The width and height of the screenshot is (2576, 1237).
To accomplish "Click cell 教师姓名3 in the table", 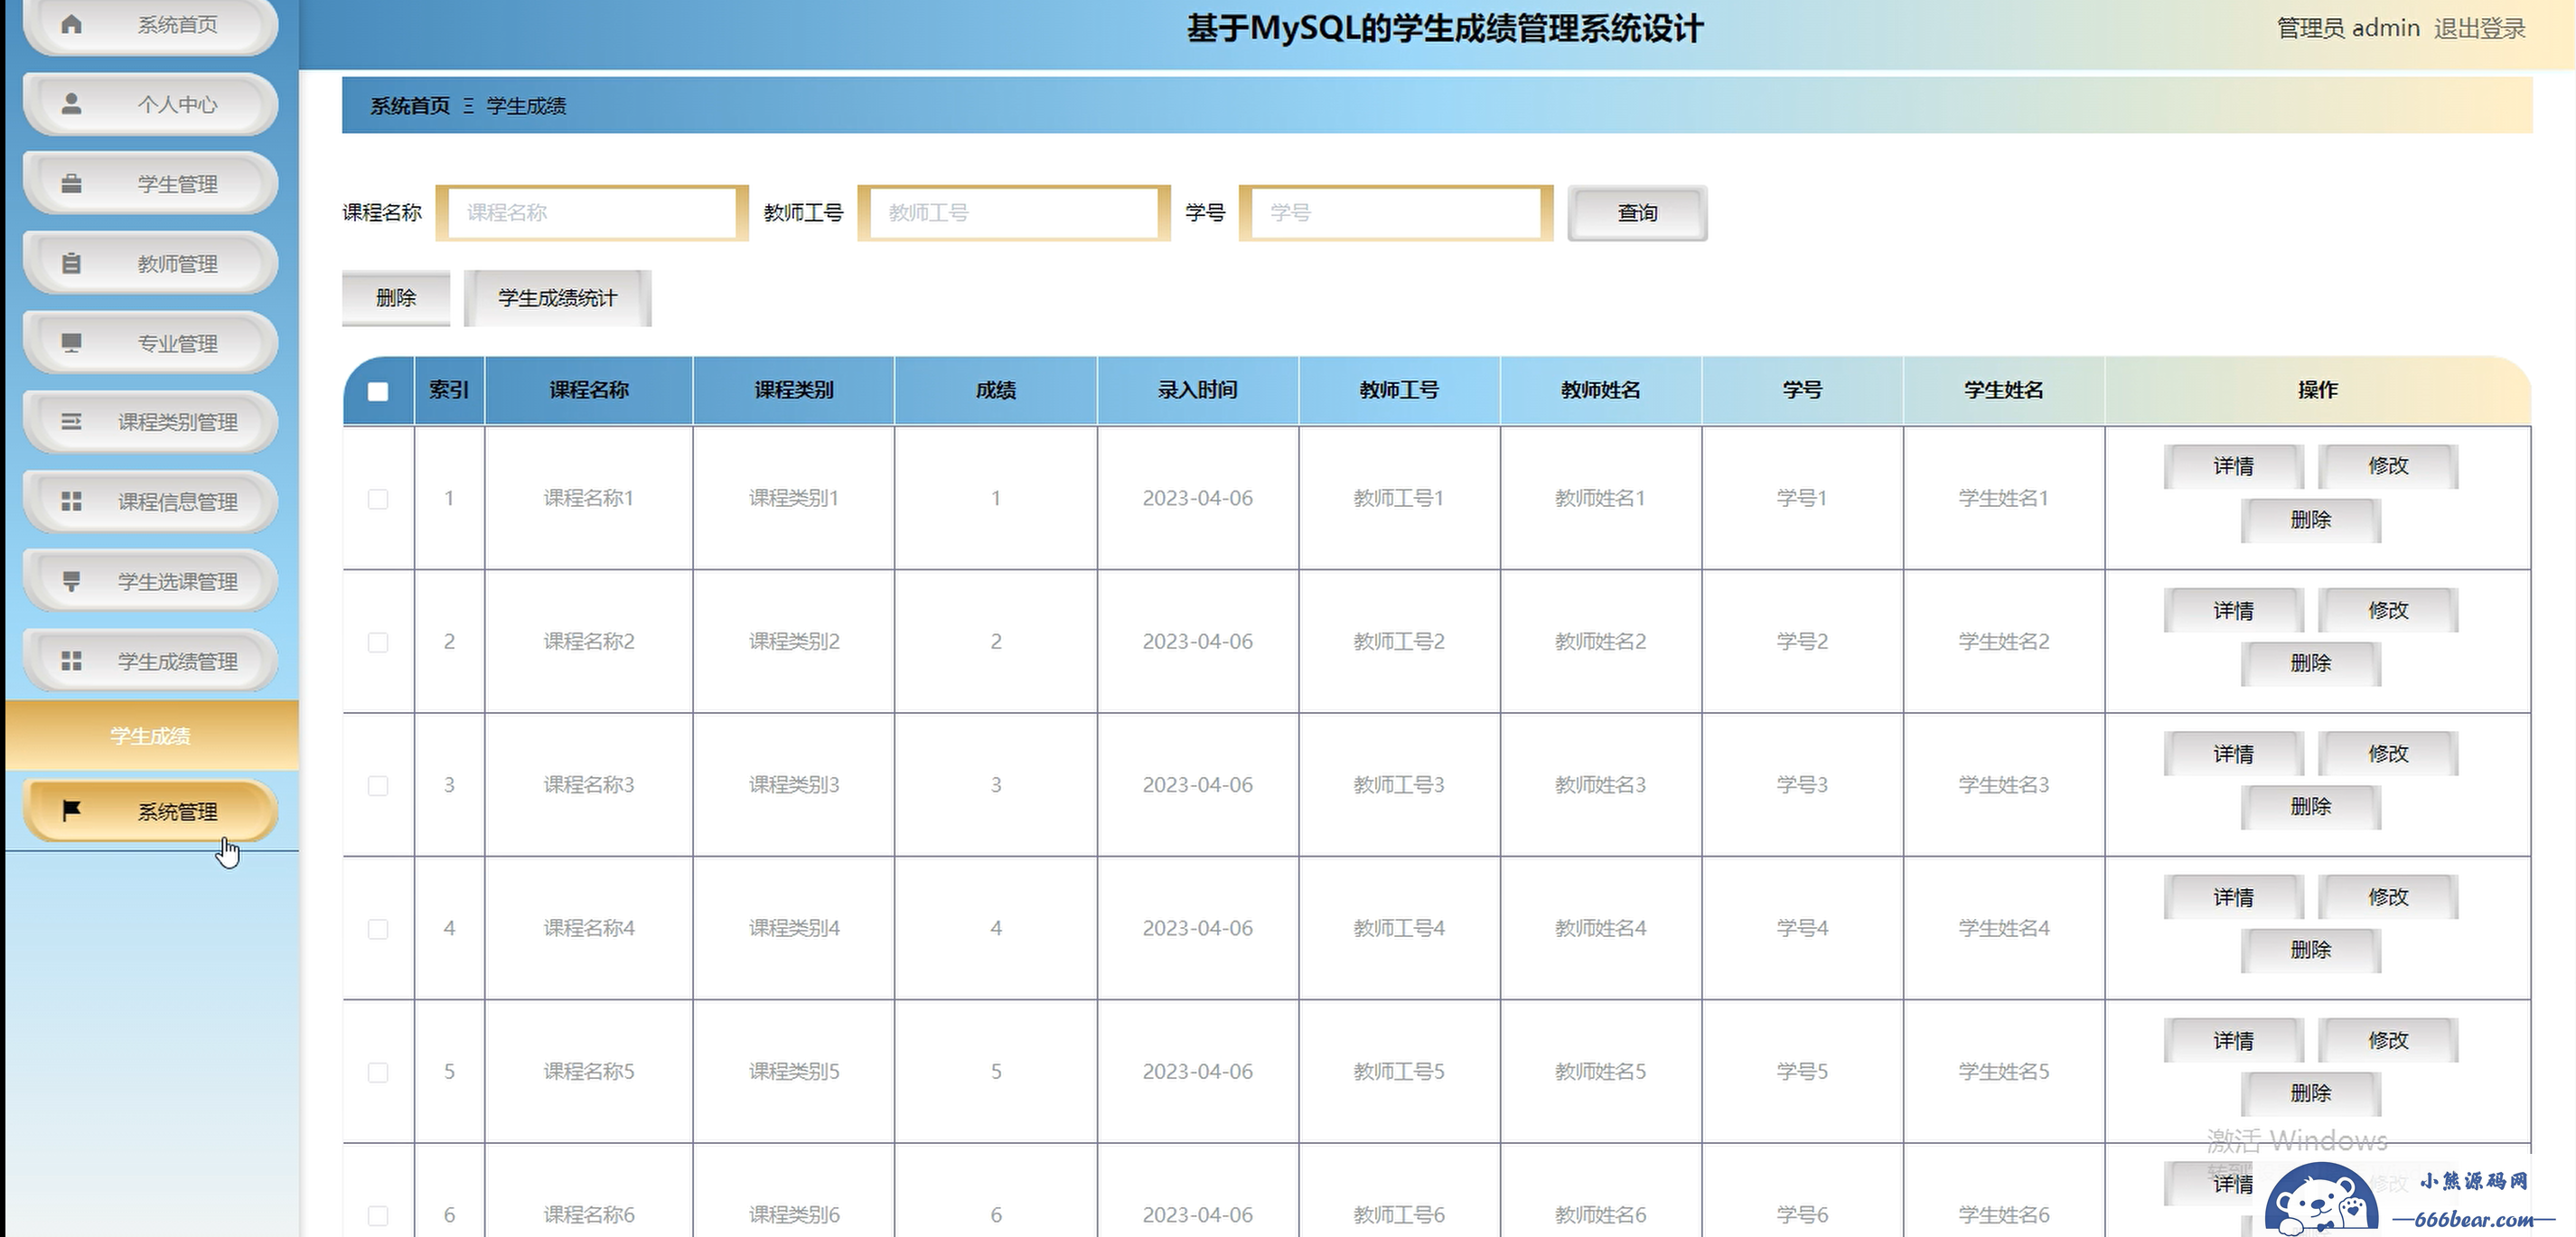I will click(1600, 785).
